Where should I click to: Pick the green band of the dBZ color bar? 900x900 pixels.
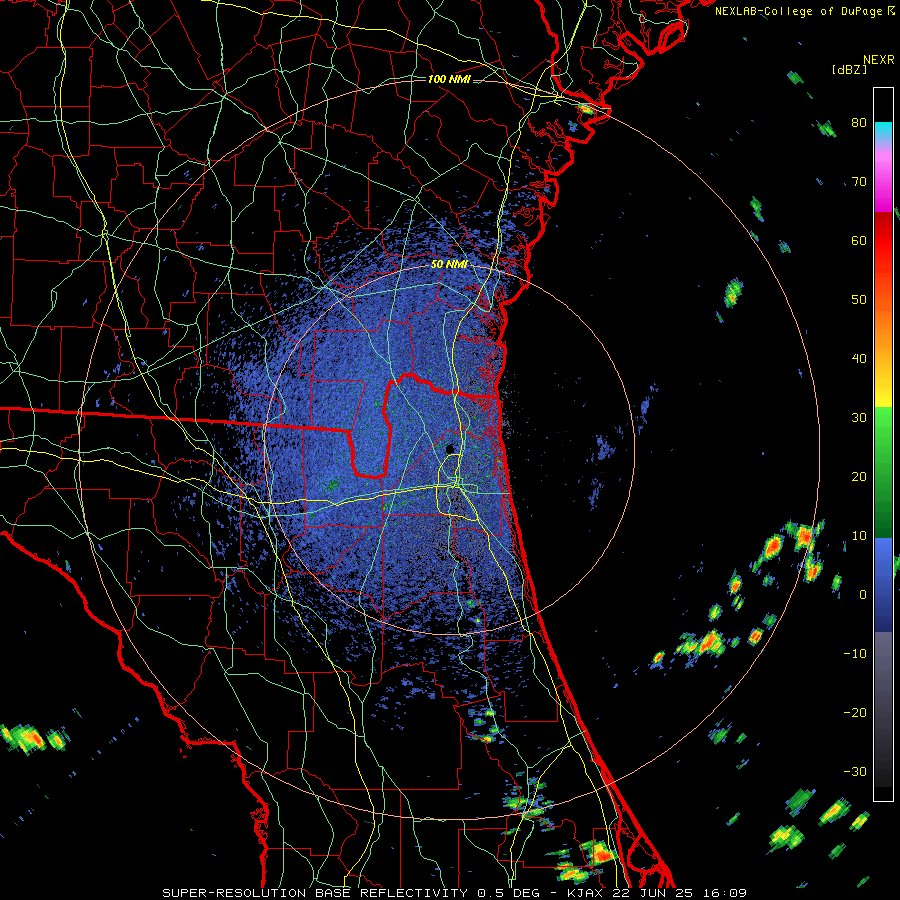click(x=883, y=472)
